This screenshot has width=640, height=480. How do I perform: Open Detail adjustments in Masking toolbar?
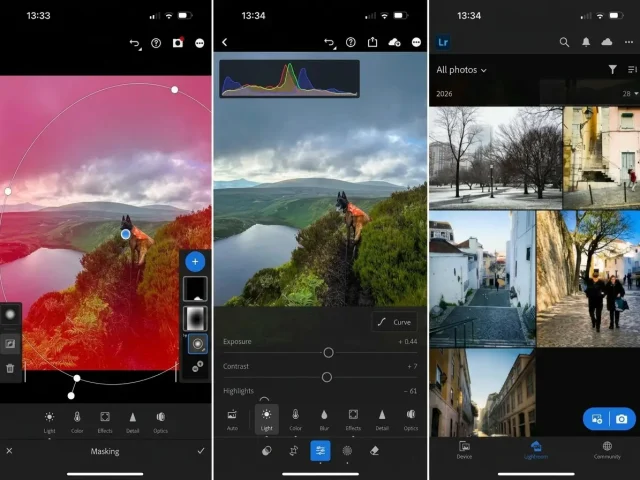click(x=133, y=422)
